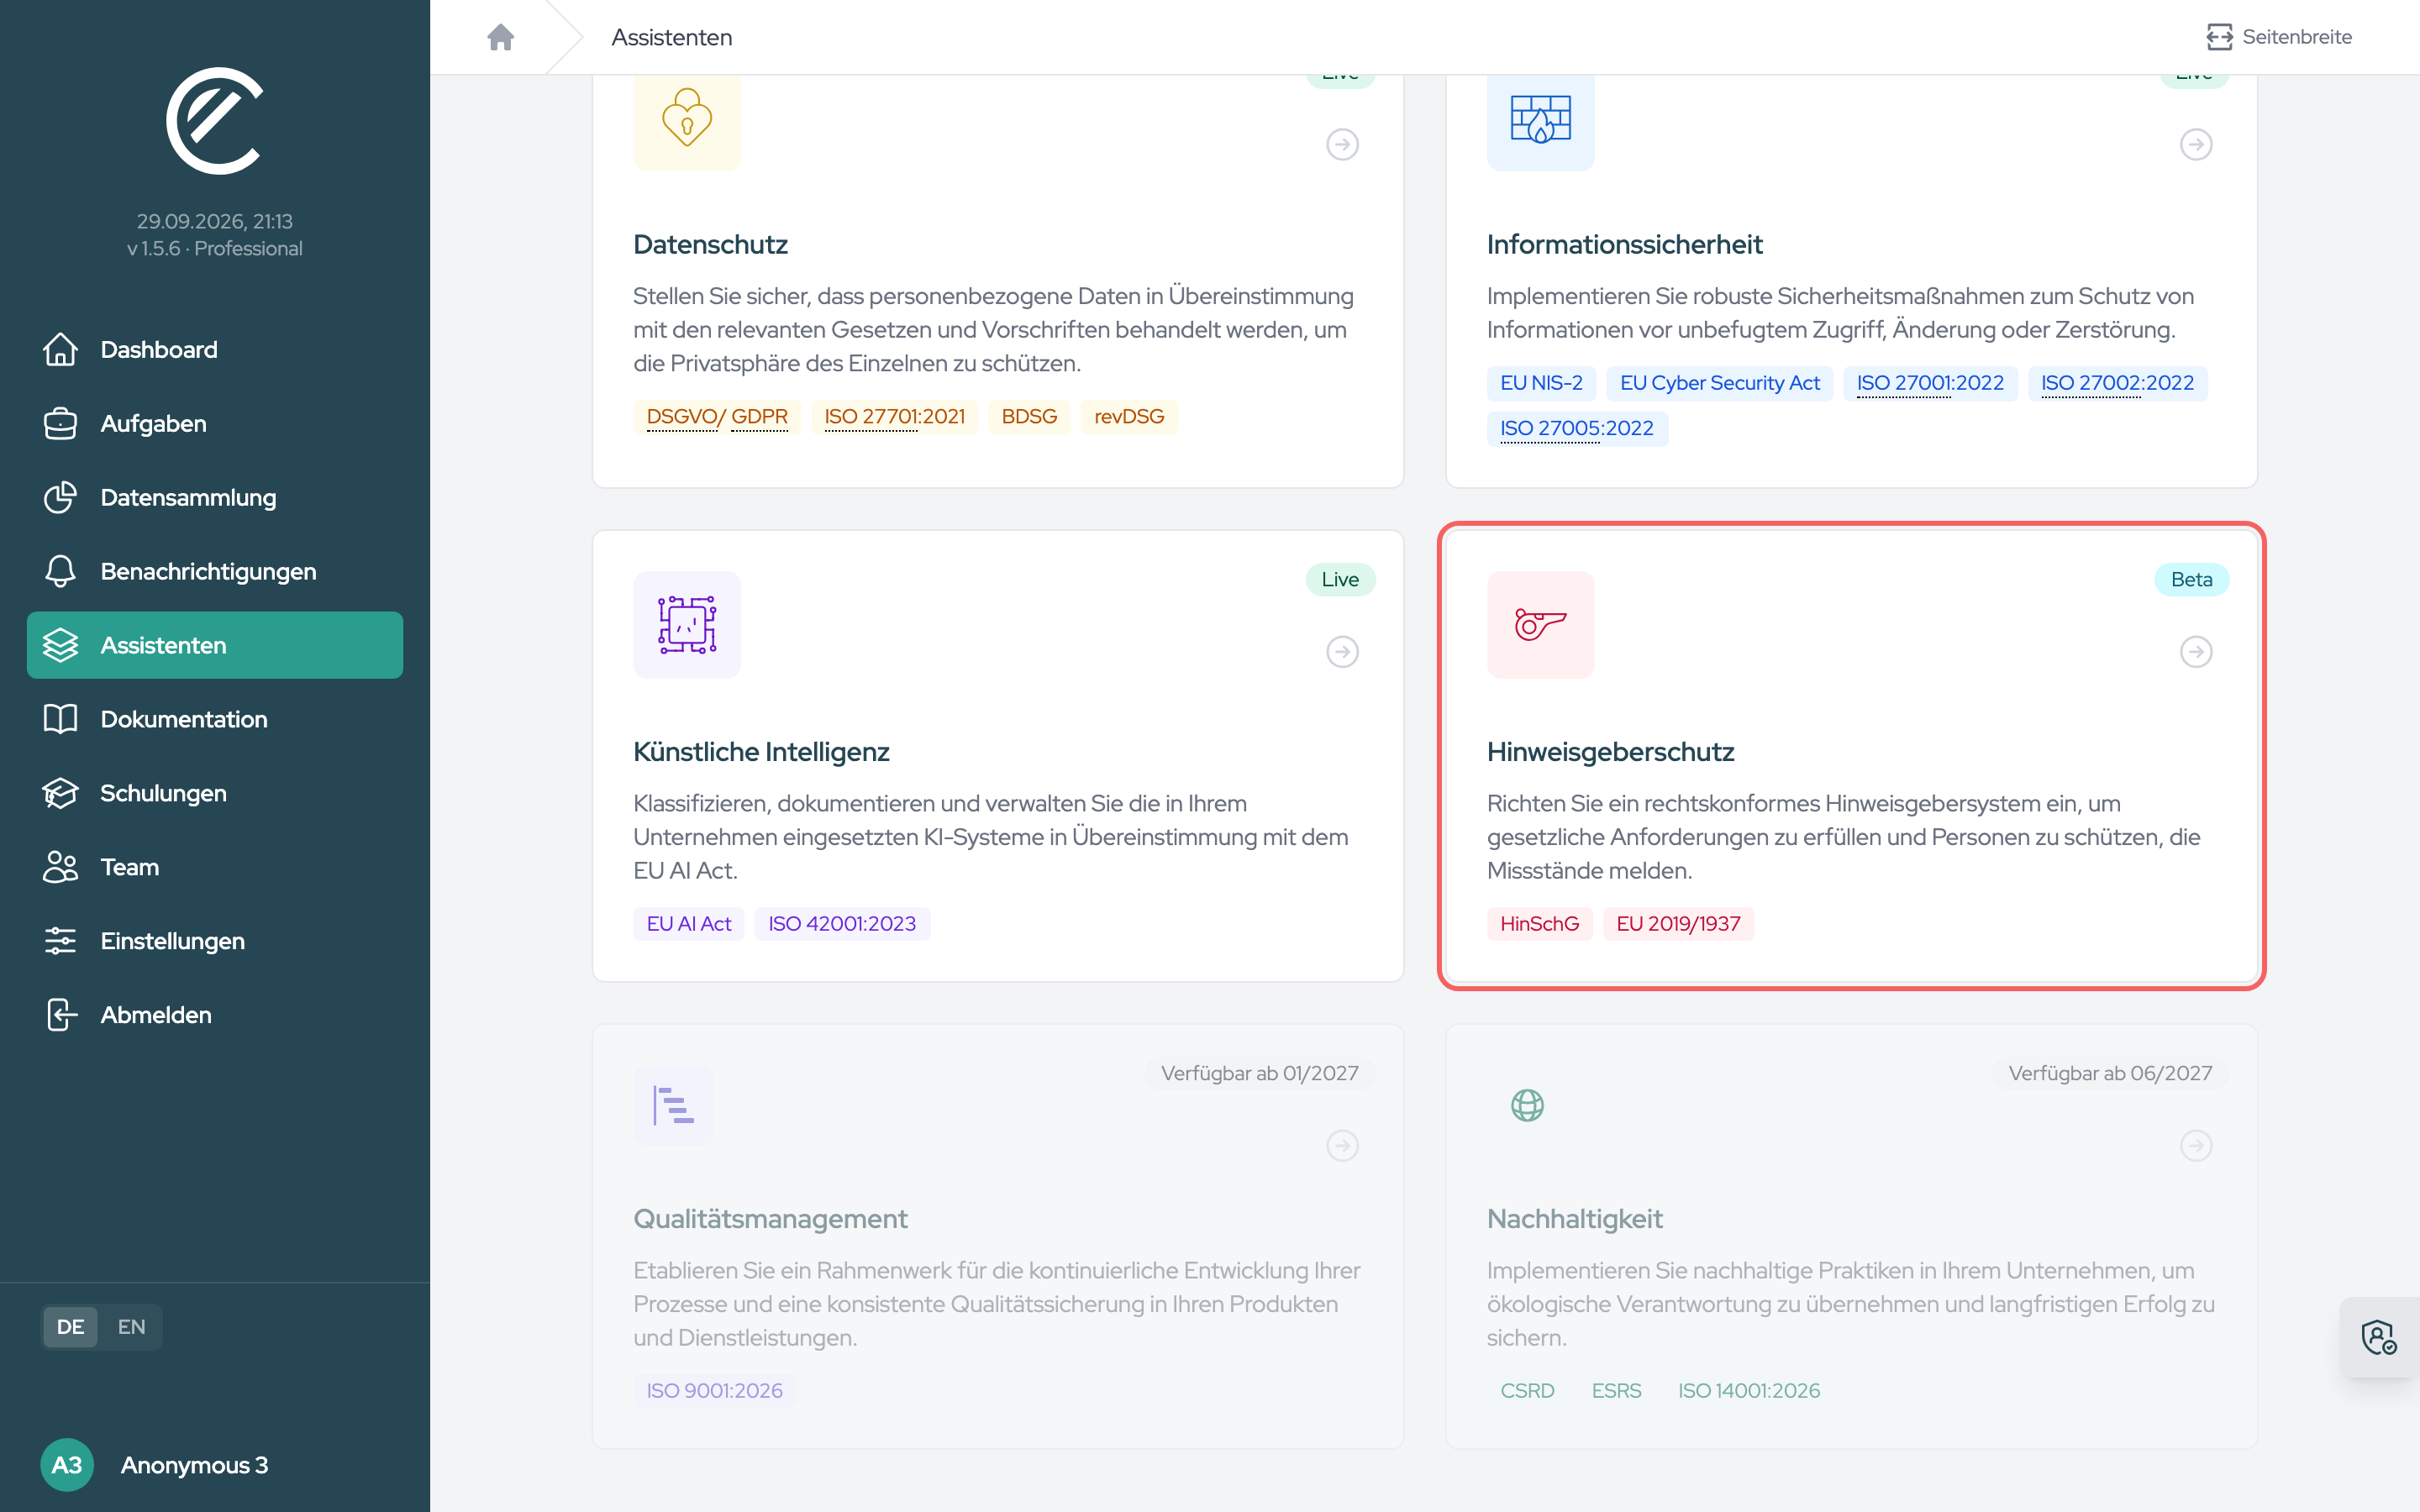
Task: Click the DSGVO/ GDPR tag
Action: (x=717, y=417)
